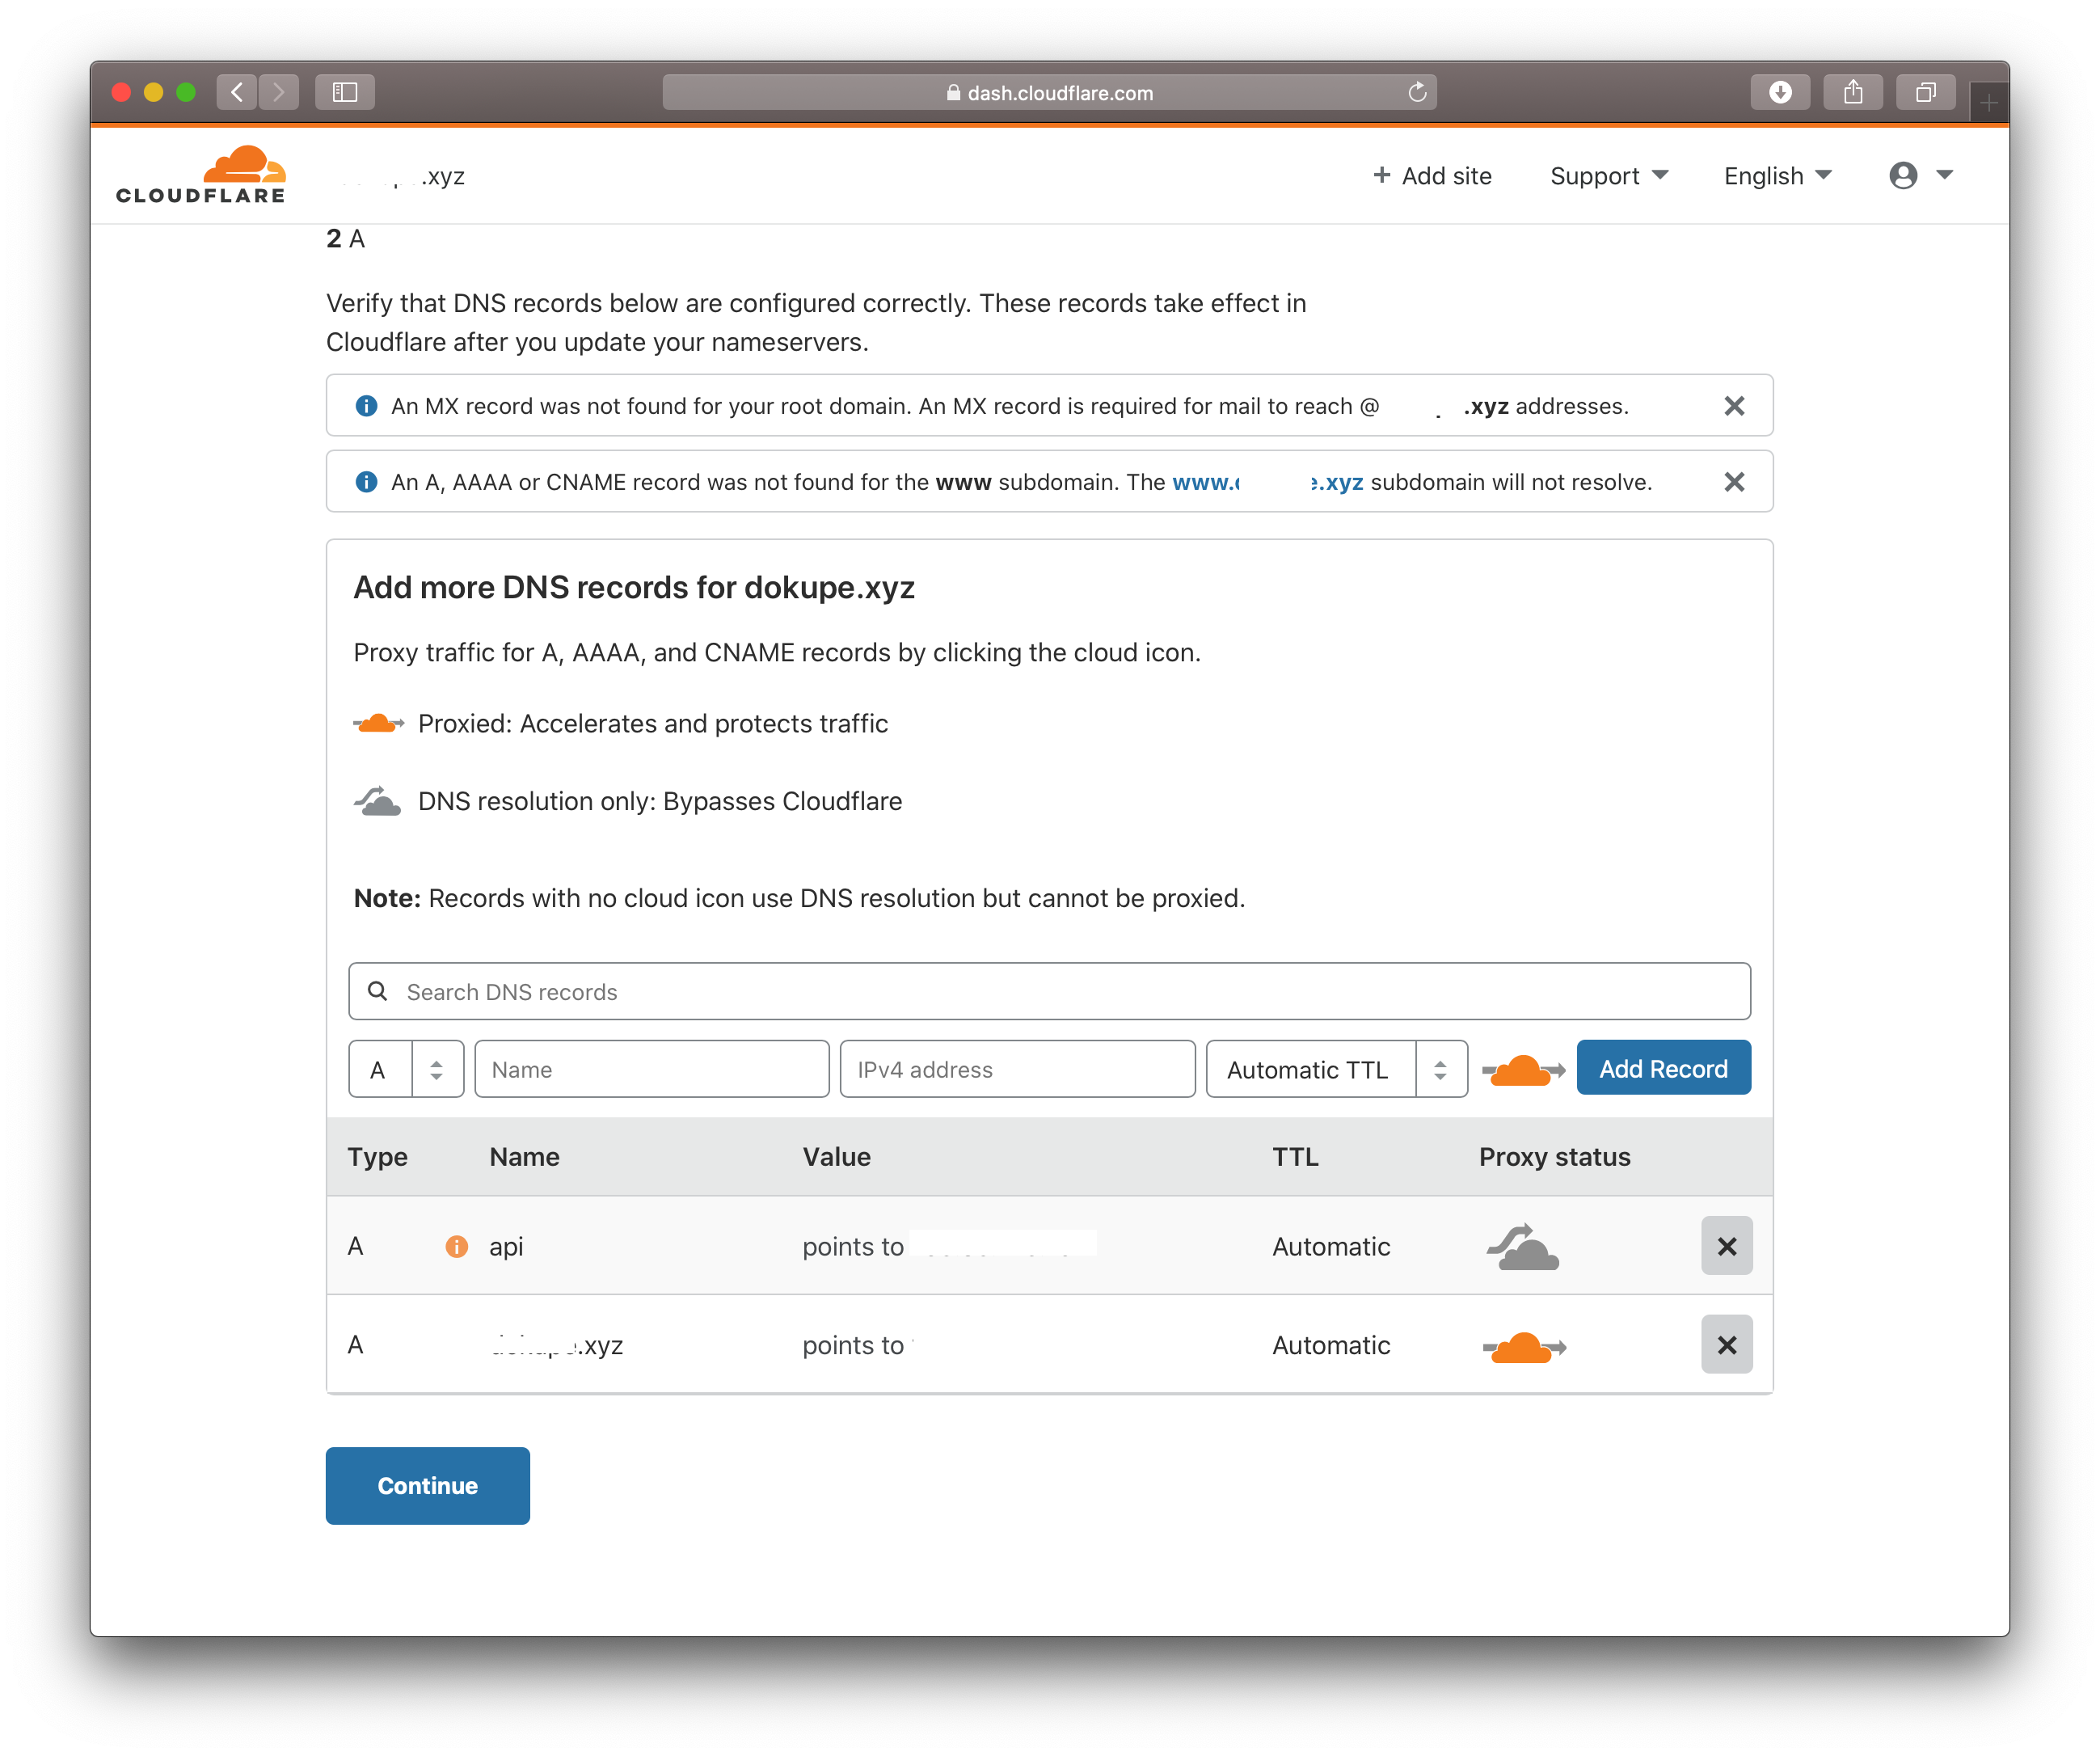Click the .xyz record name cell
Image resolution: width=2100 pixels, height=1756 pixels.
[x=556, y=1345]
